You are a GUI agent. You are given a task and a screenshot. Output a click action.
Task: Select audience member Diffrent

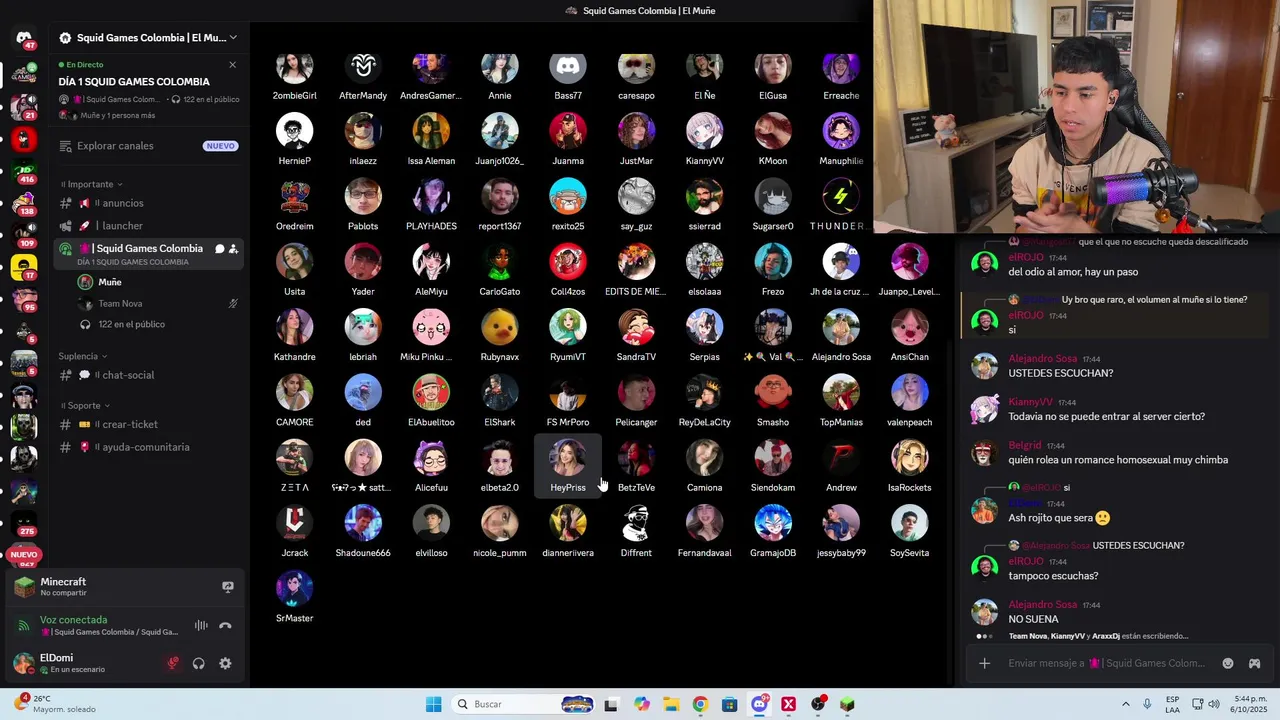[636, 532]
